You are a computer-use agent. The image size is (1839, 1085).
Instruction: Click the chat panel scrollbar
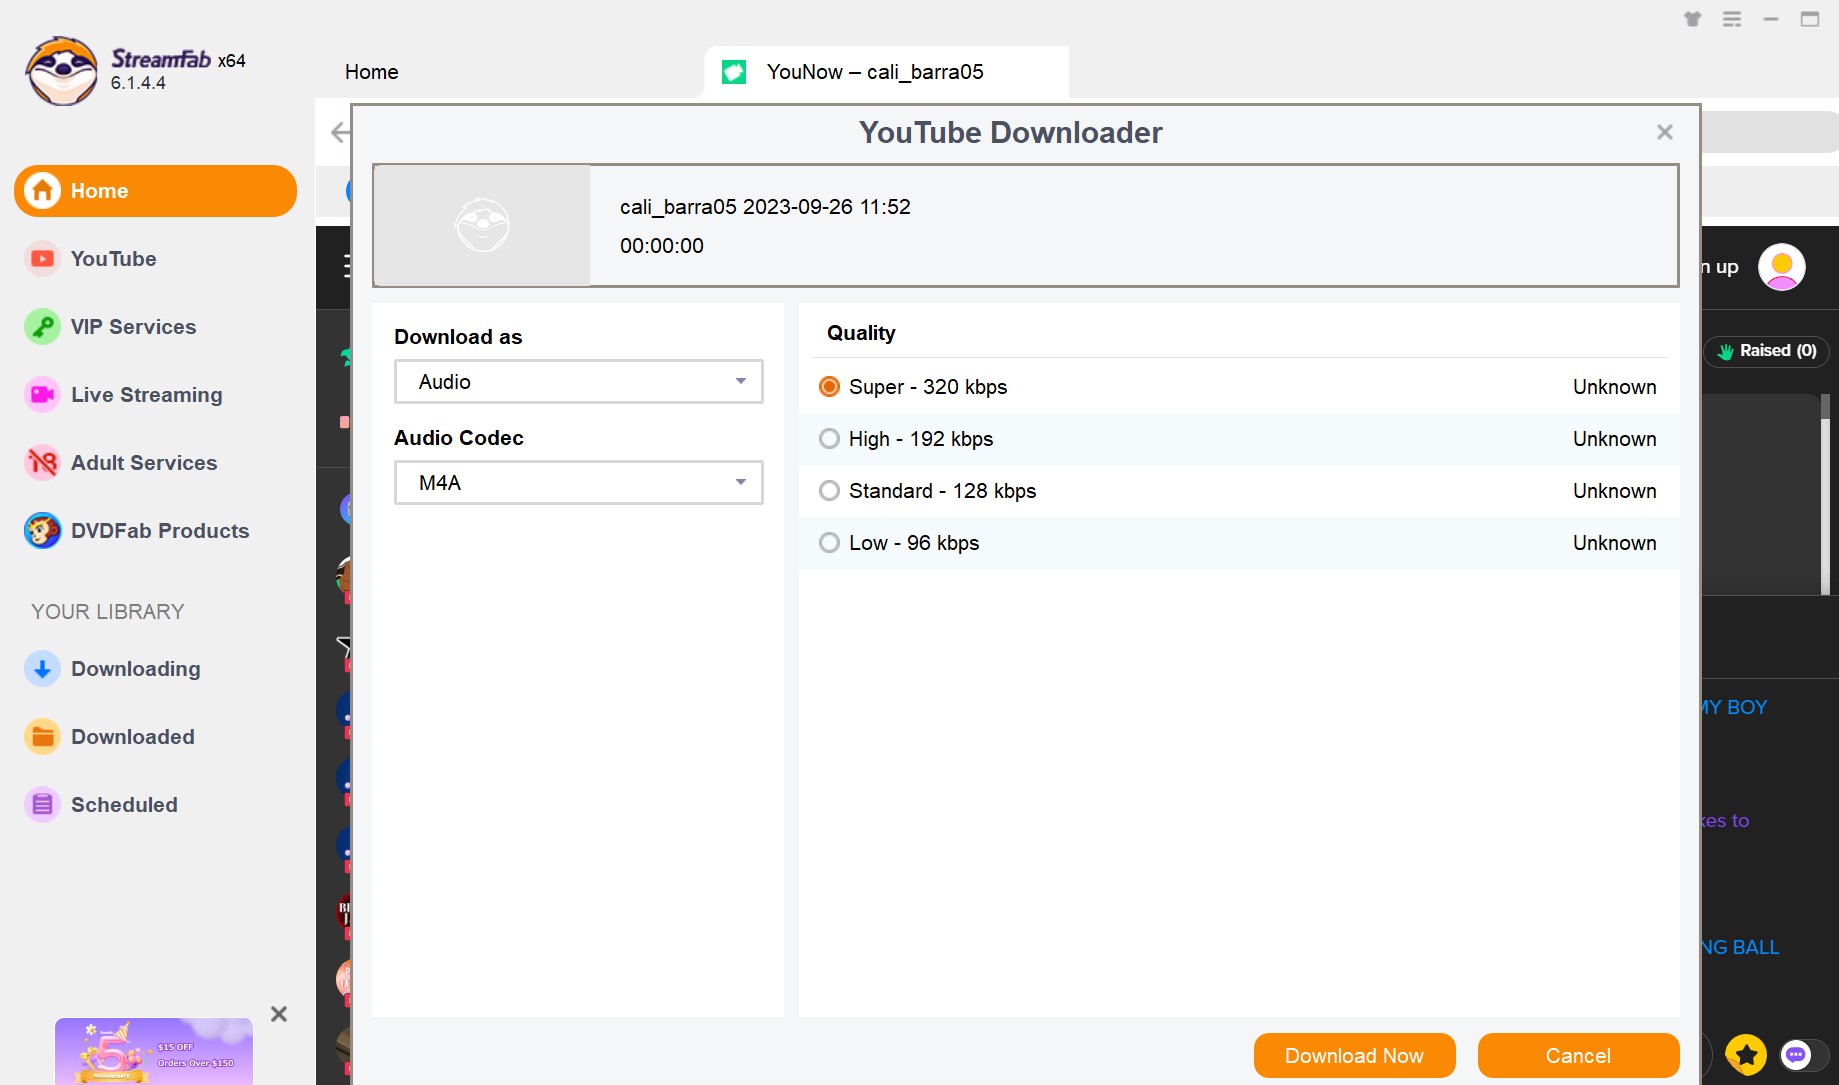click(1825, 494)
